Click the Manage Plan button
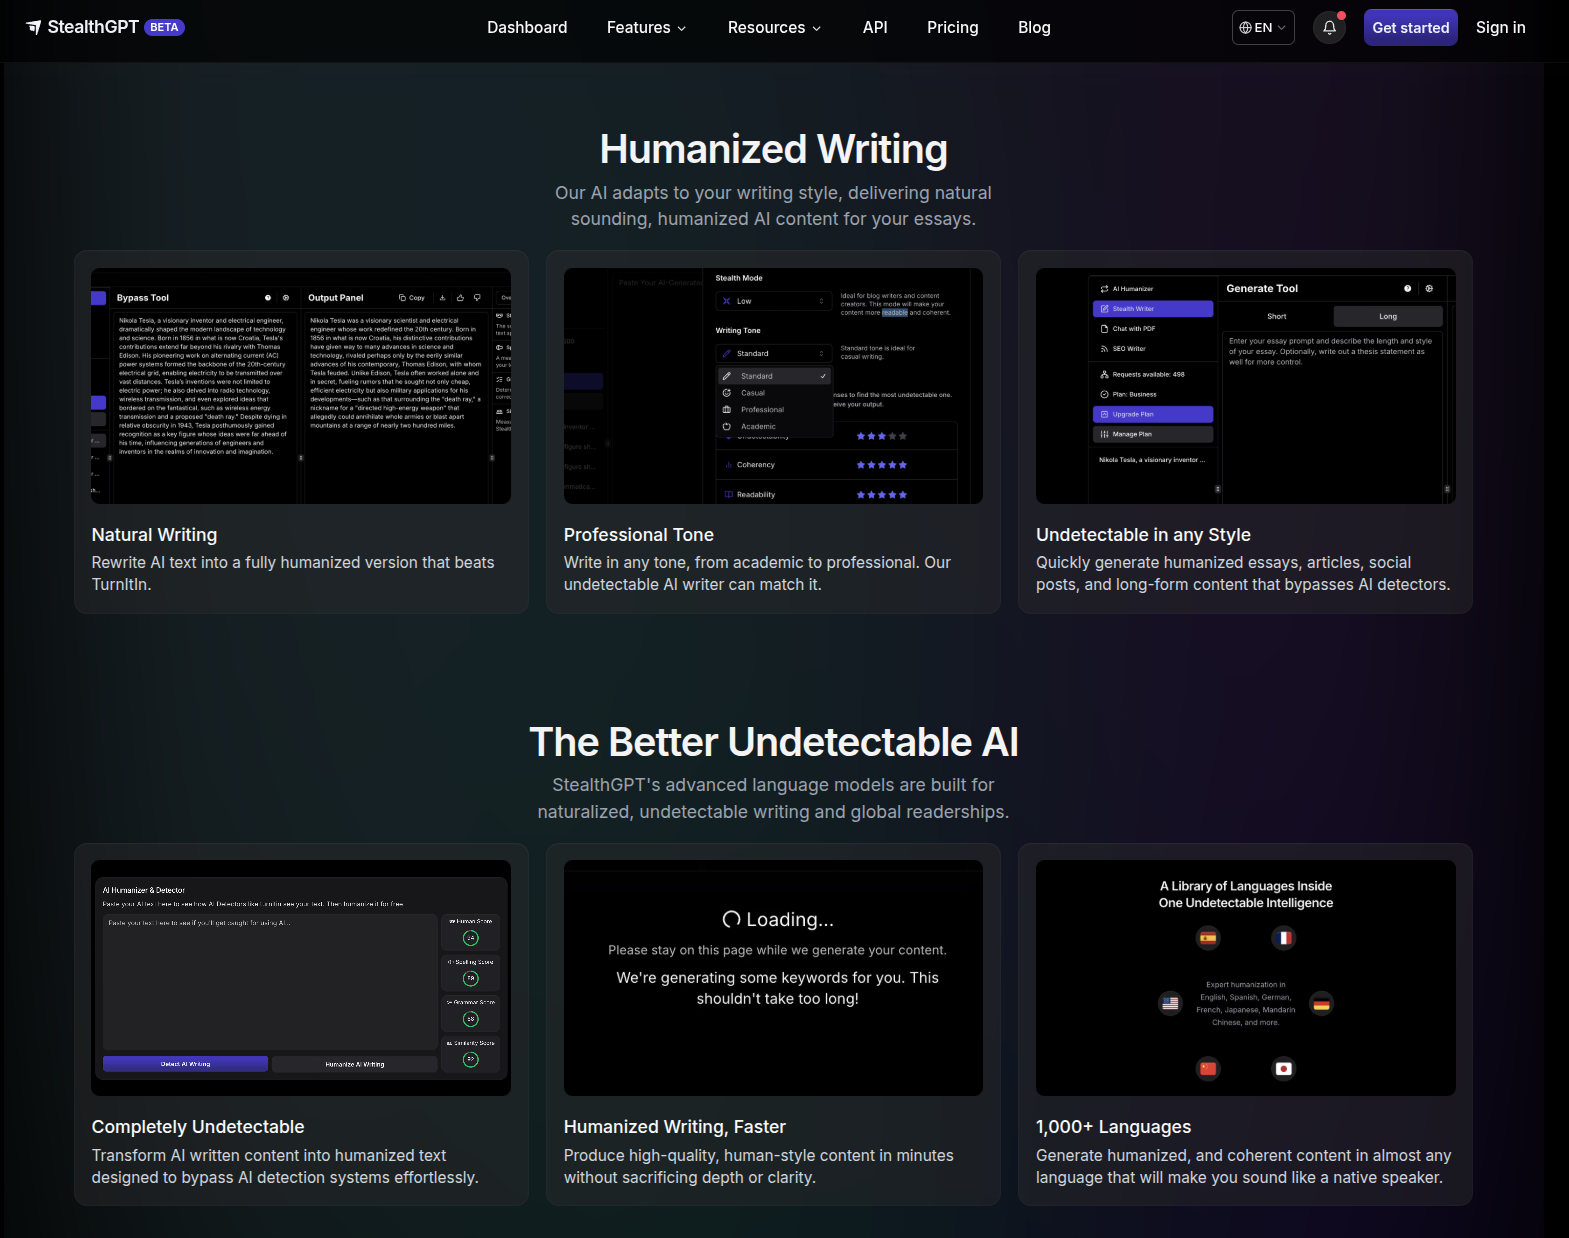Viewport: 1569px width, 1238px height. coord(1153,434)
